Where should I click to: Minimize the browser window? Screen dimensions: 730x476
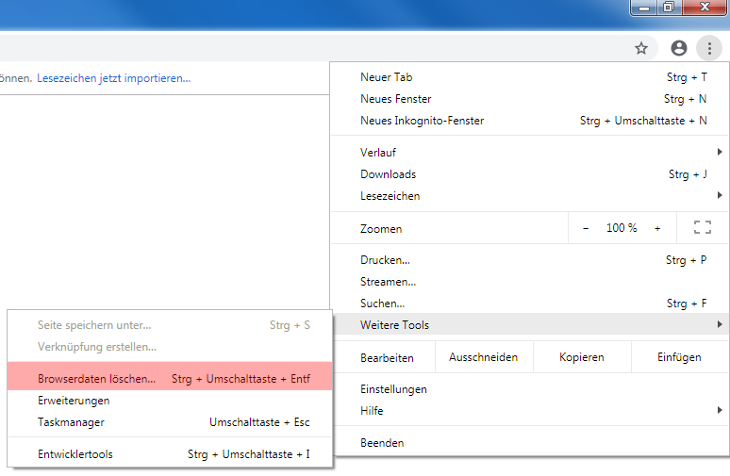click(644, 7)
